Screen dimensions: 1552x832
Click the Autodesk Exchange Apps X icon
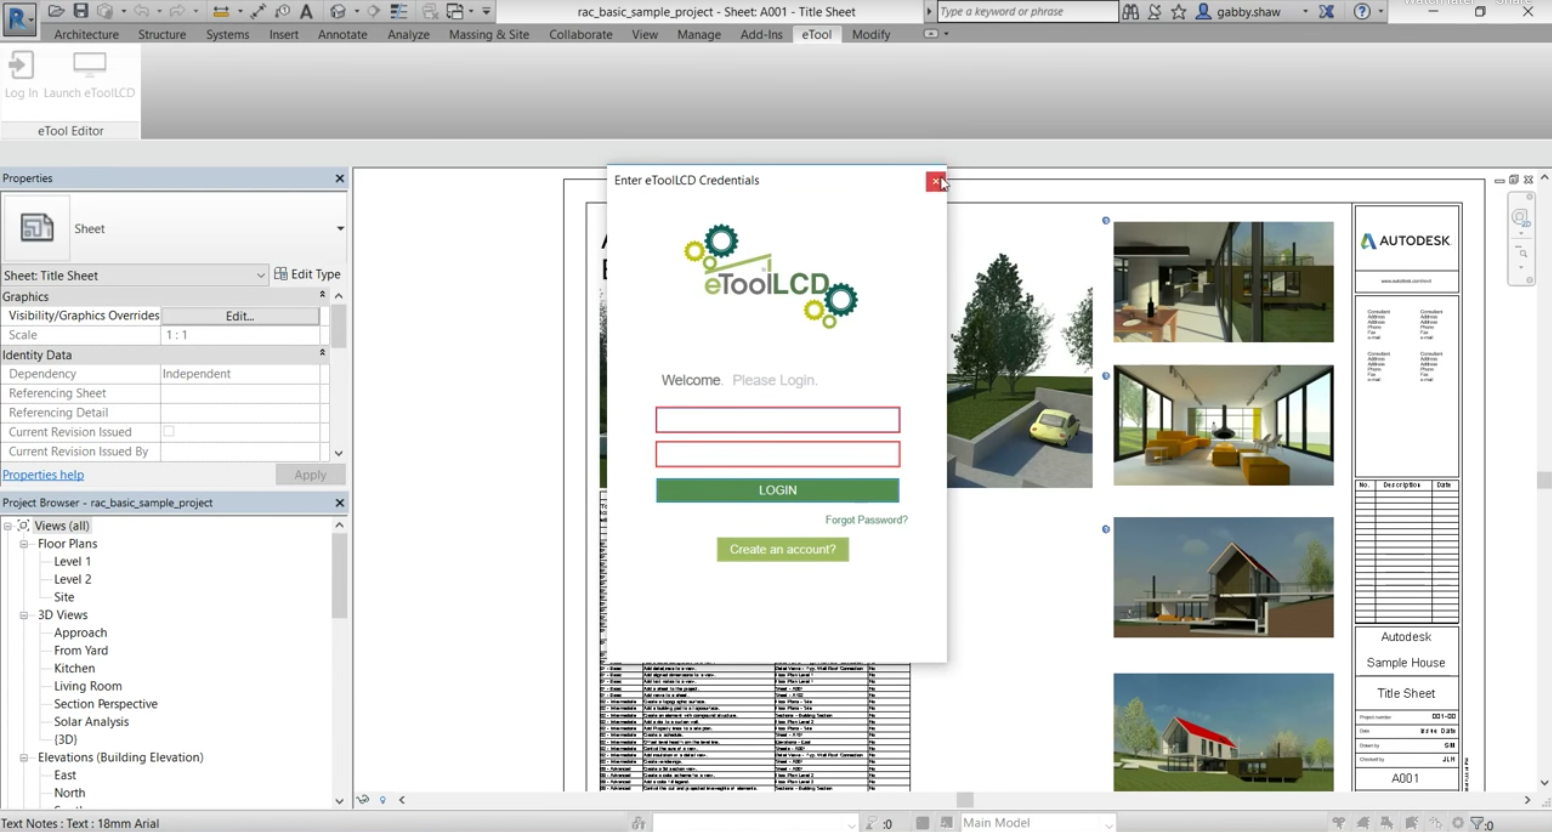tap(1327, 11)
